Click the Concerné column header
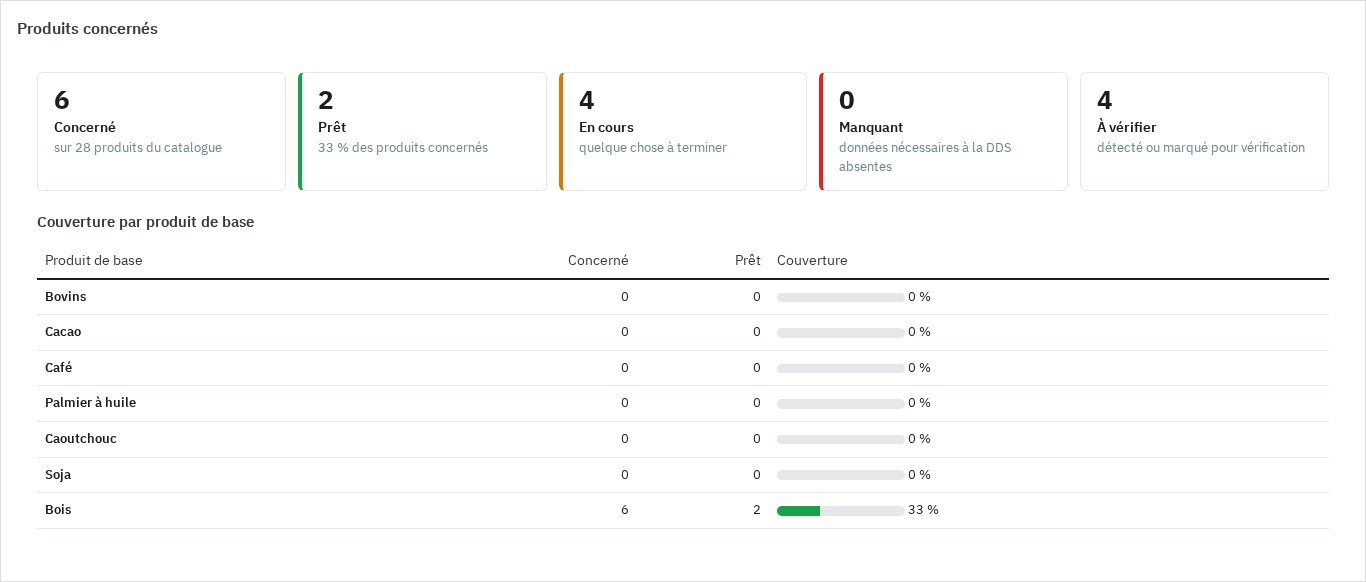The image size is (1366, 582). 598,260
